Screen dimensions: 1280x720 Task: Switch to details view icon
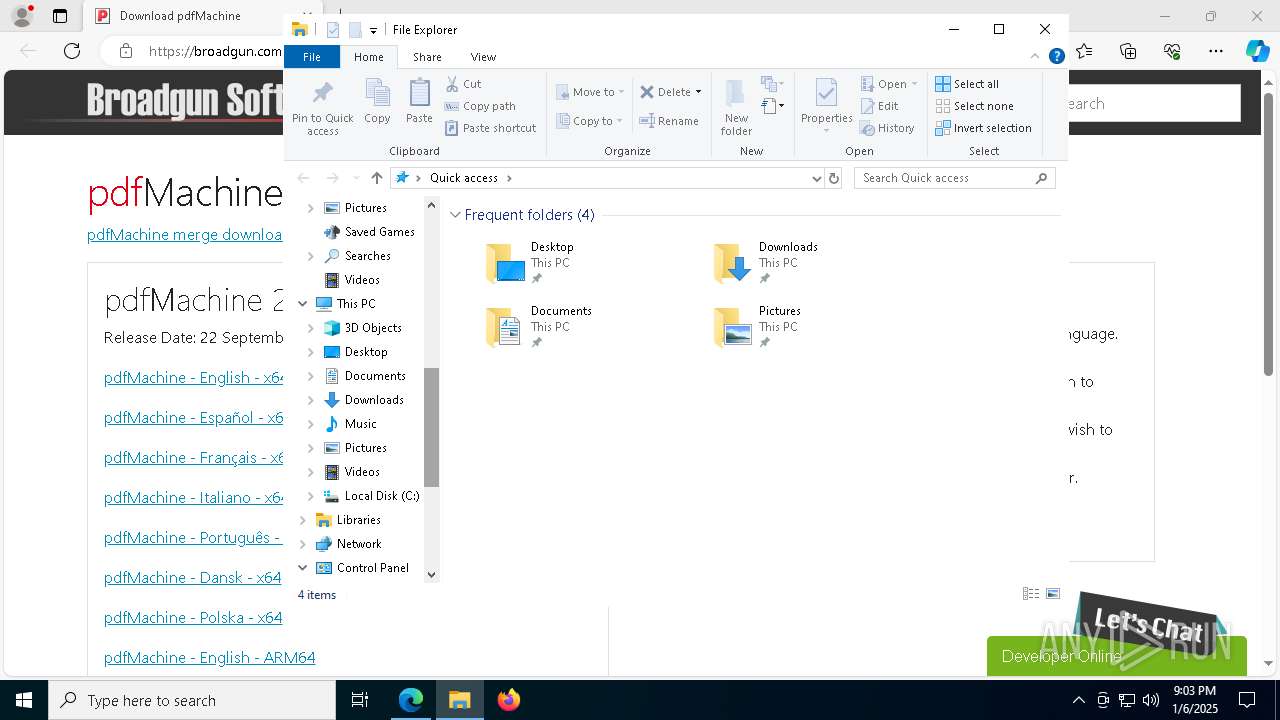click(x=1031, y=594)
